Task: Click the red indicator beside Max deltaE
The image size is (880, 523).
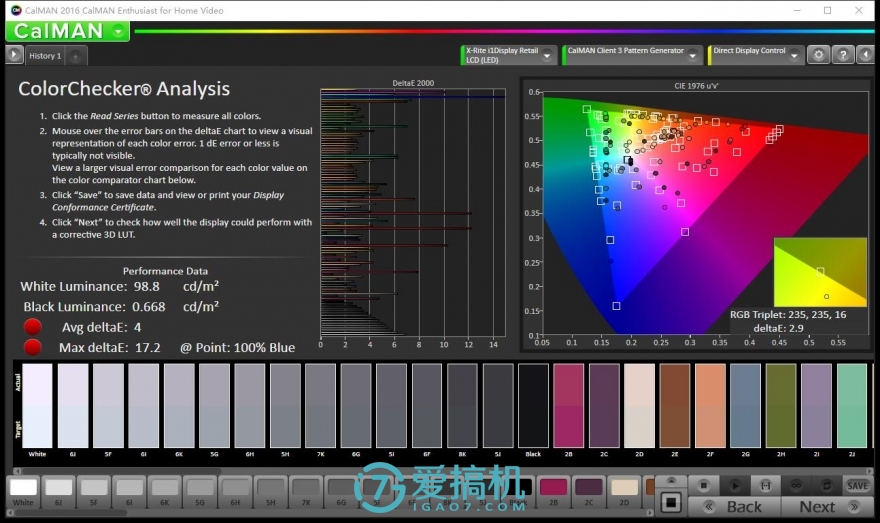Action: click(x=33, y=347)
